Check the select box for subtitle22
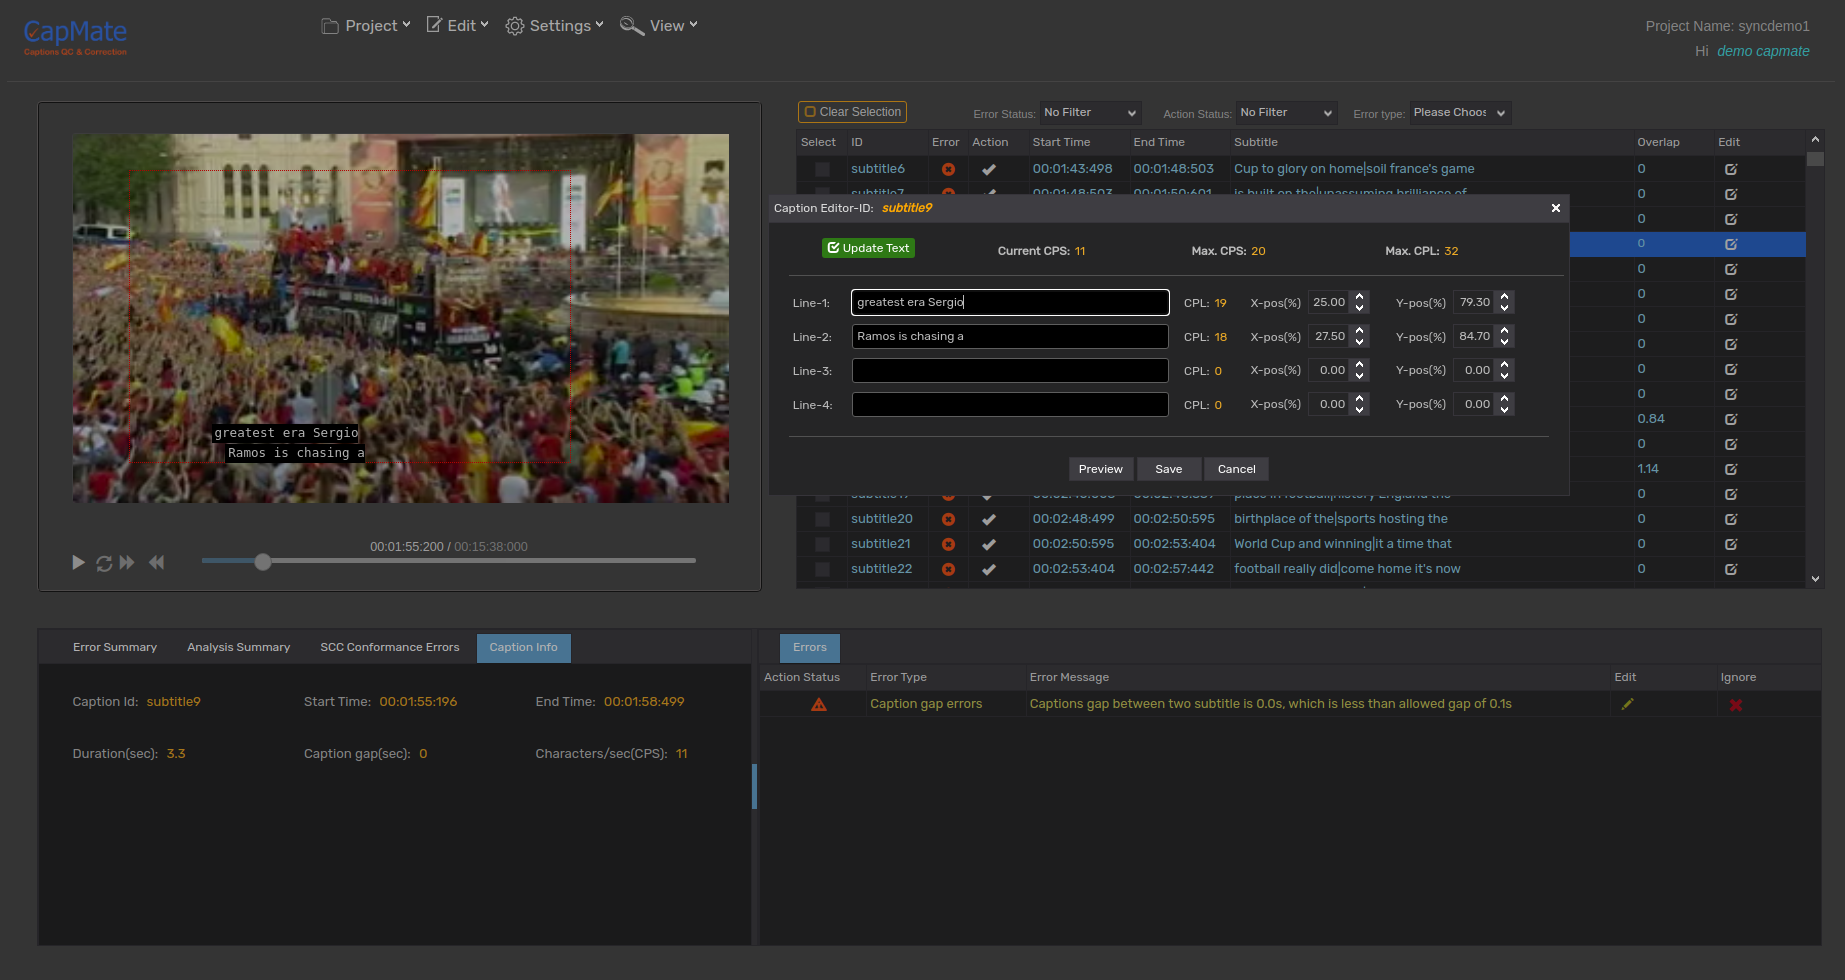The image size is (1845, 980). (x=822, y=569)
